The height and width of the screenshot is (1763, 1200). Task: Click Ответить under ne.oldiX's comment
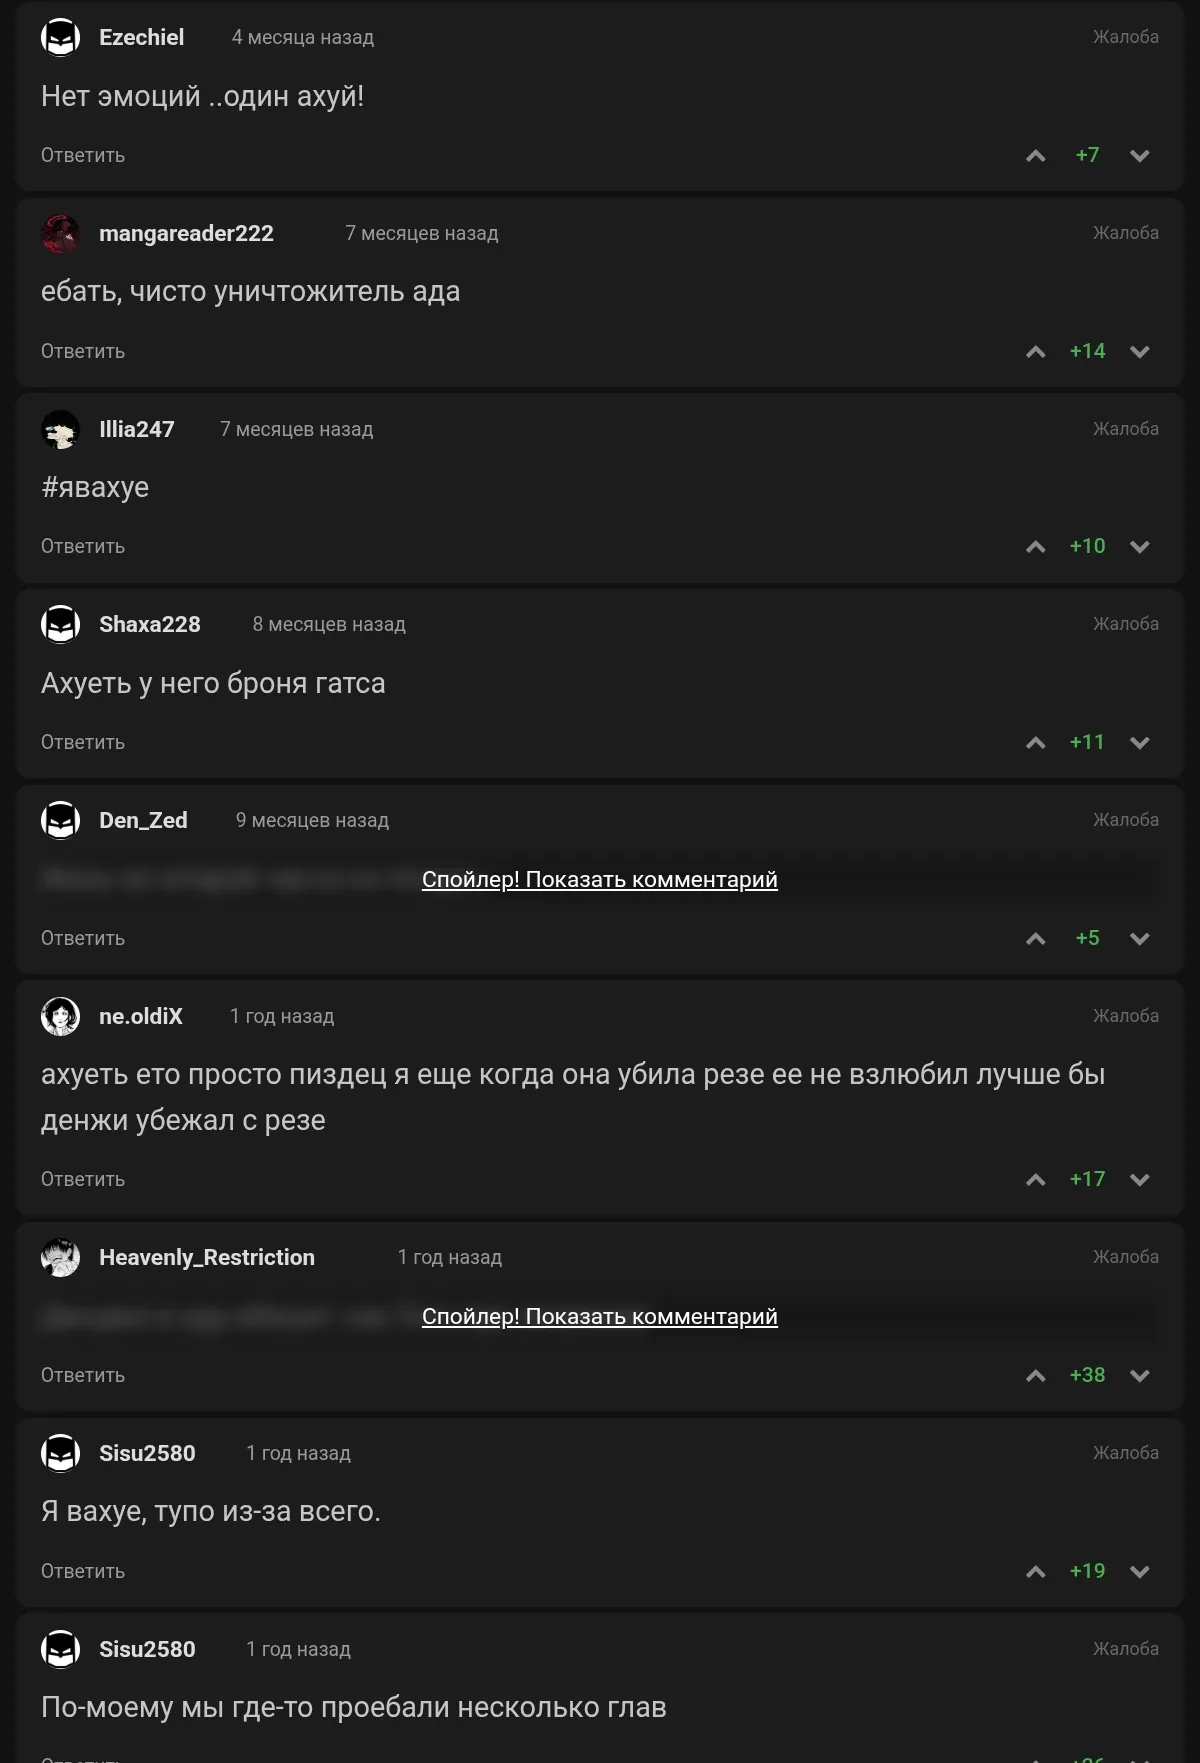click(x=83, y=1180)
